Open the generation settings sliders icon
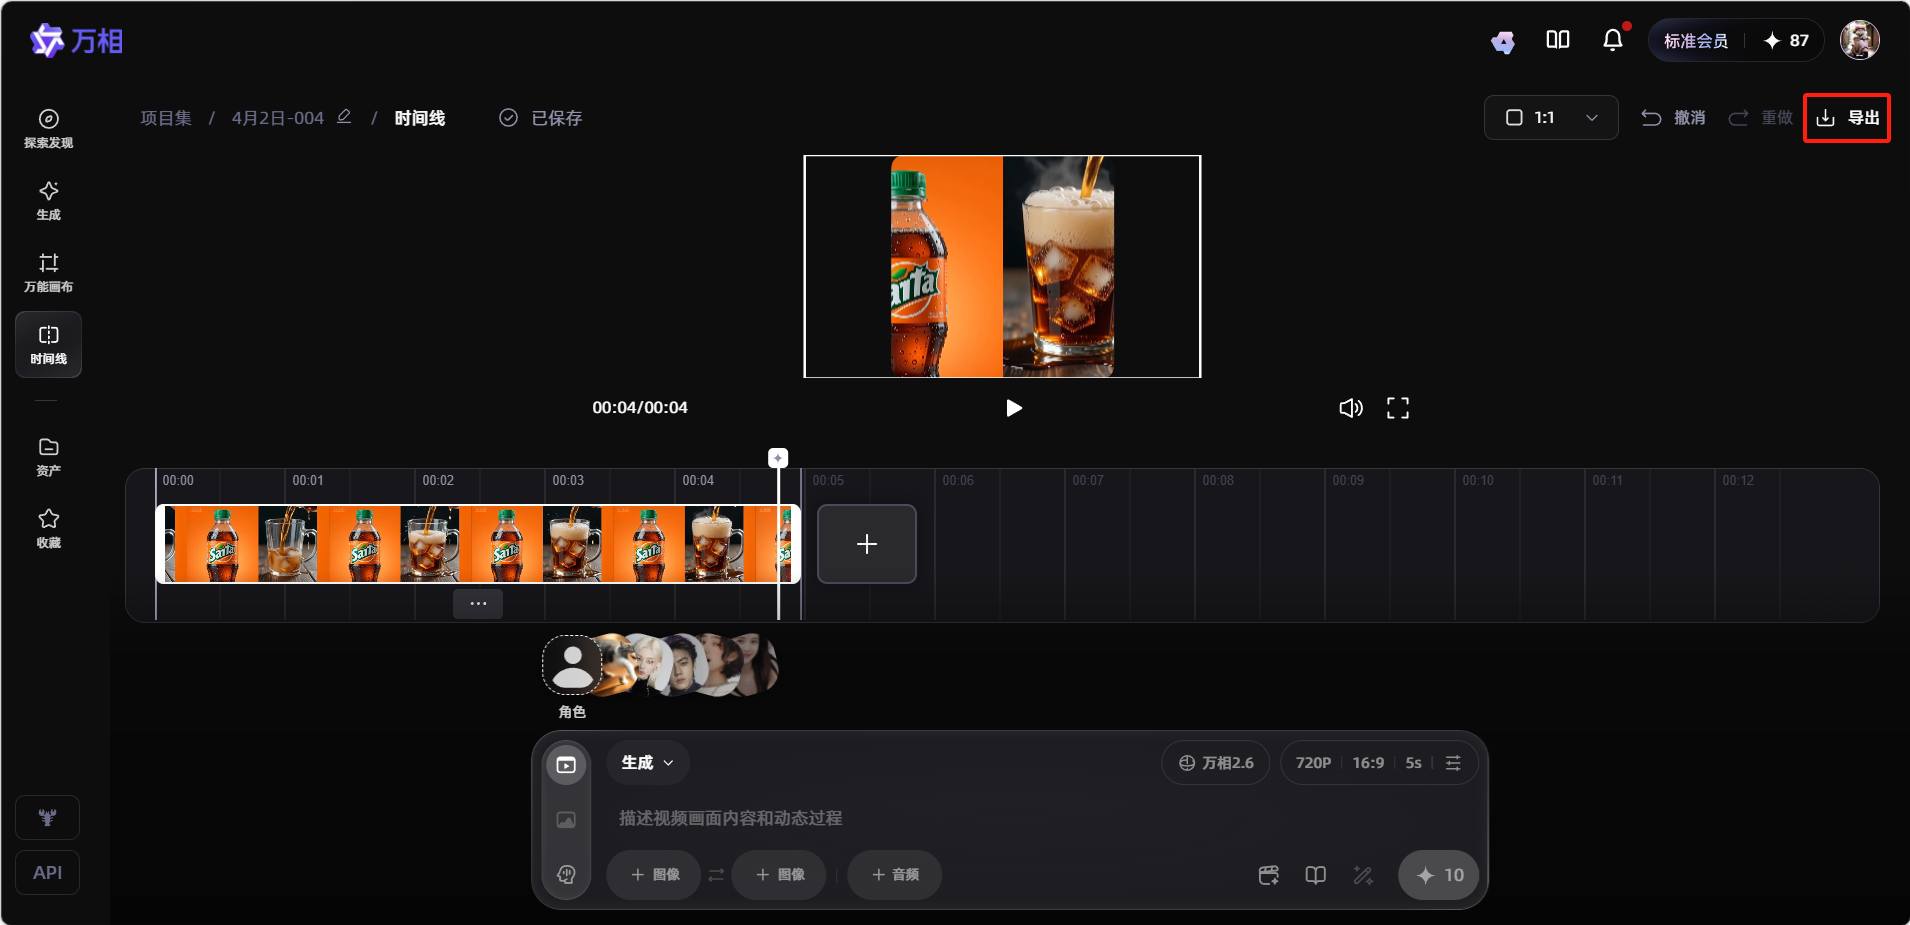Viewport: 1910px width, 925px height. [1453, 763]
